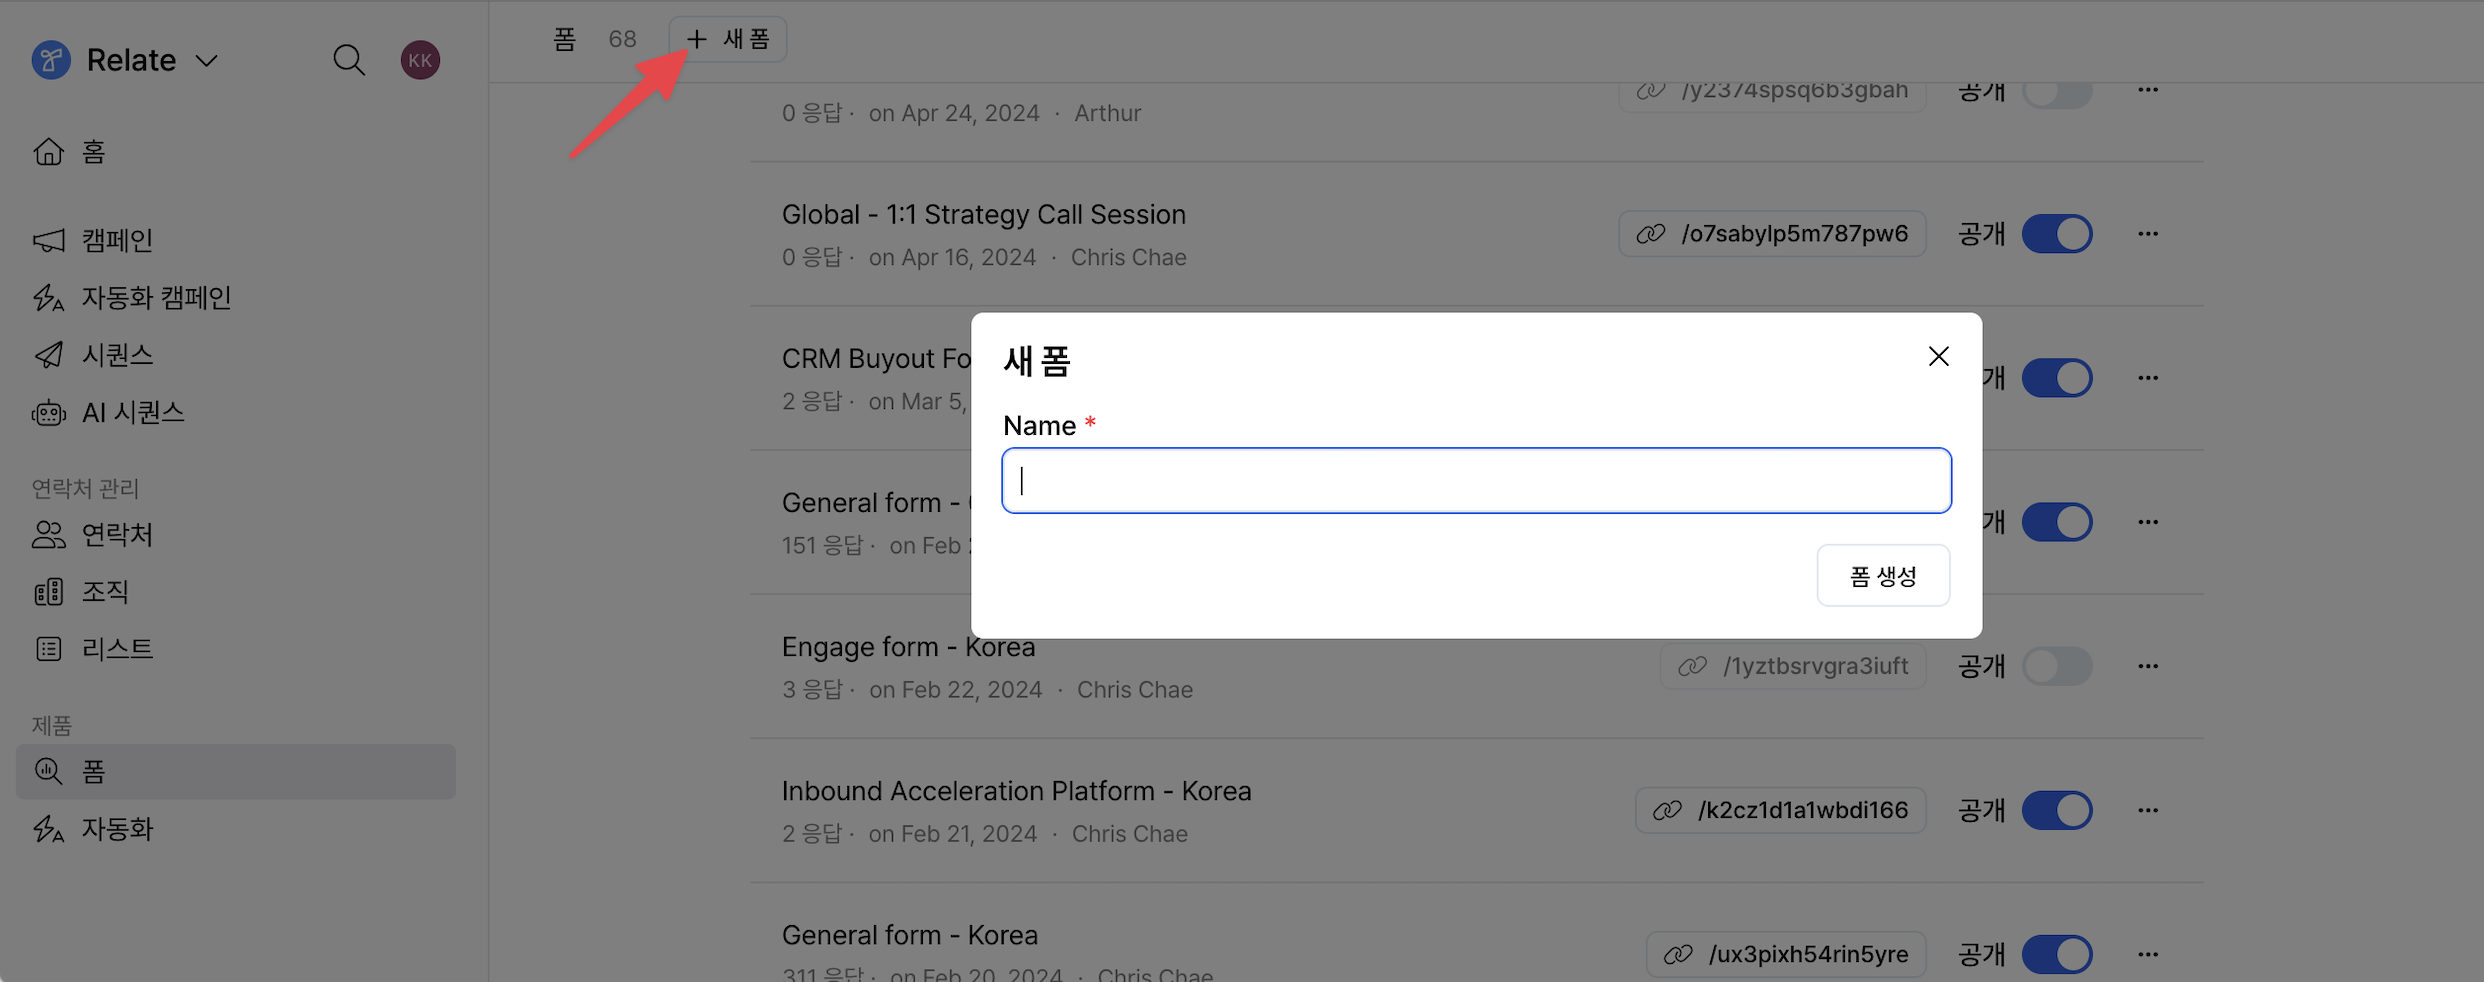
Task: Open more options for CRM Buyout form
Action: click(2148, 378)
